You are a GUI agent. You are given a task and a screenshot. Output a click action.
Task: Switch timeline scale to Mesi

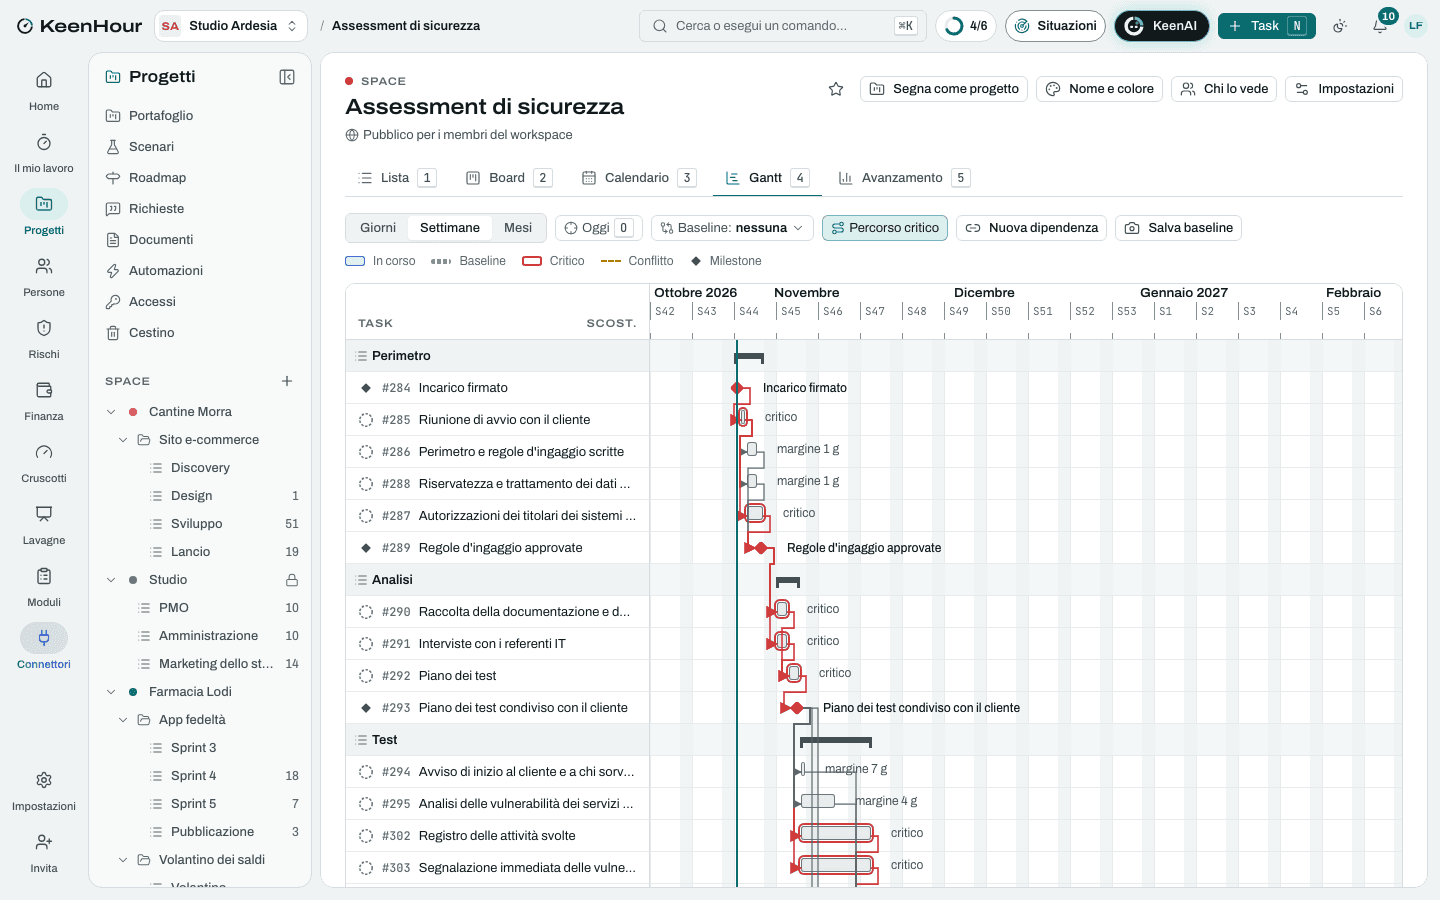(x=518, y=228)
